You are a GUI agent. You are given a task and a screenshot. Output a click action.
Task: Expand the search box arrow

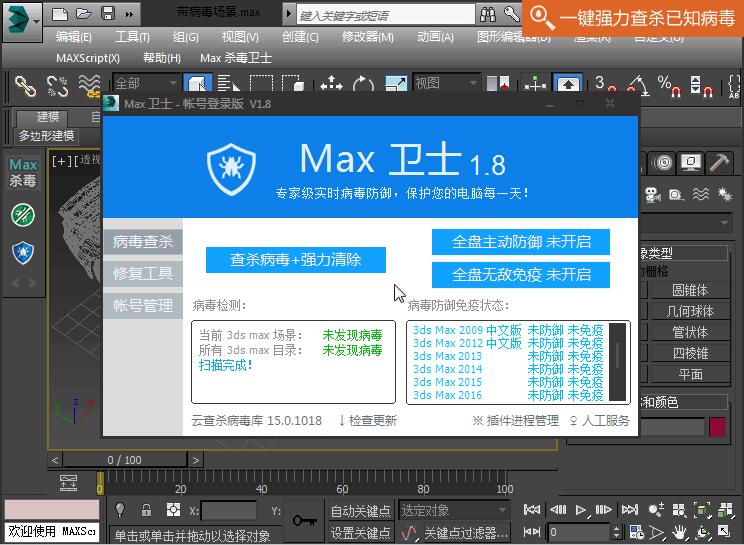[x=288, y=14]
